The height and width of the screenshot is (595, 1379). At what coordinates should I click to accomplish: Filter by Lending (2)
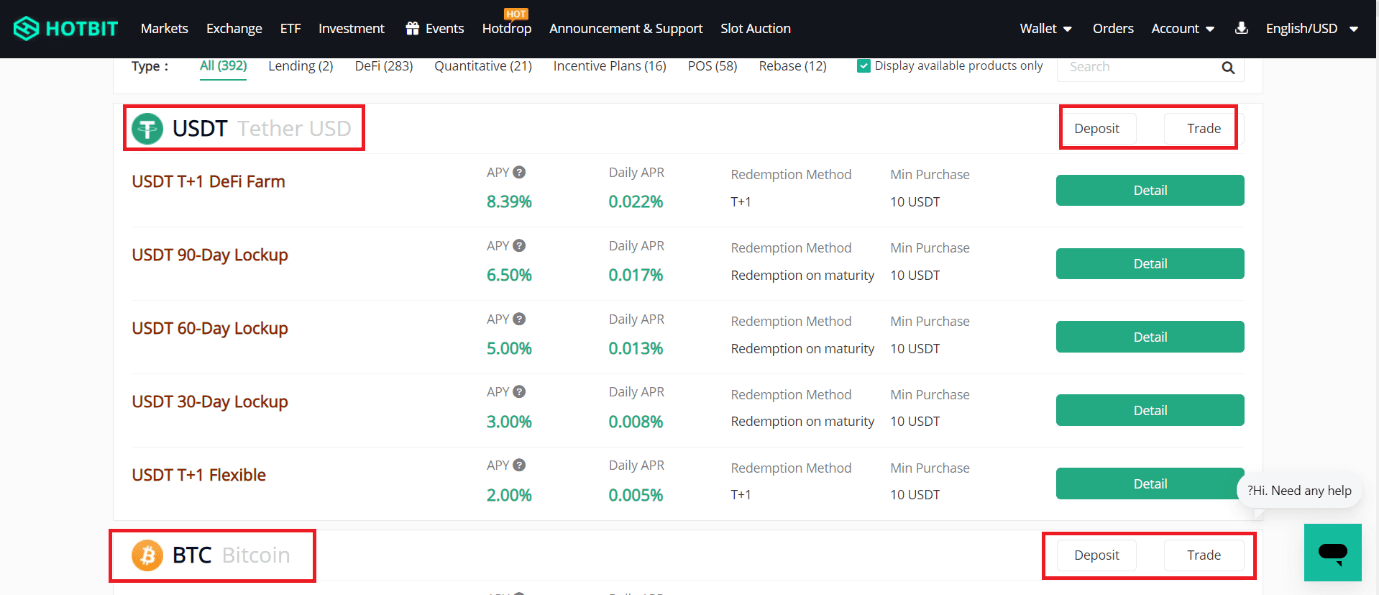301,66
